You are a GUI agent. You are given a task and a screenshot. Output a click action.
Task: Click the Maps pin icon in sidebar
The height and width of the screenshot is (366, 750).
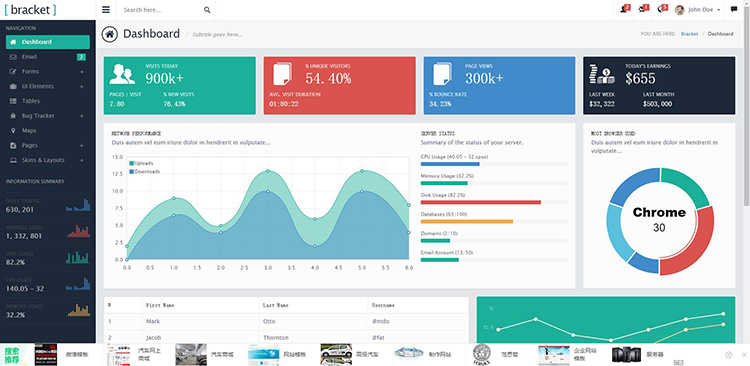point(12,131)
